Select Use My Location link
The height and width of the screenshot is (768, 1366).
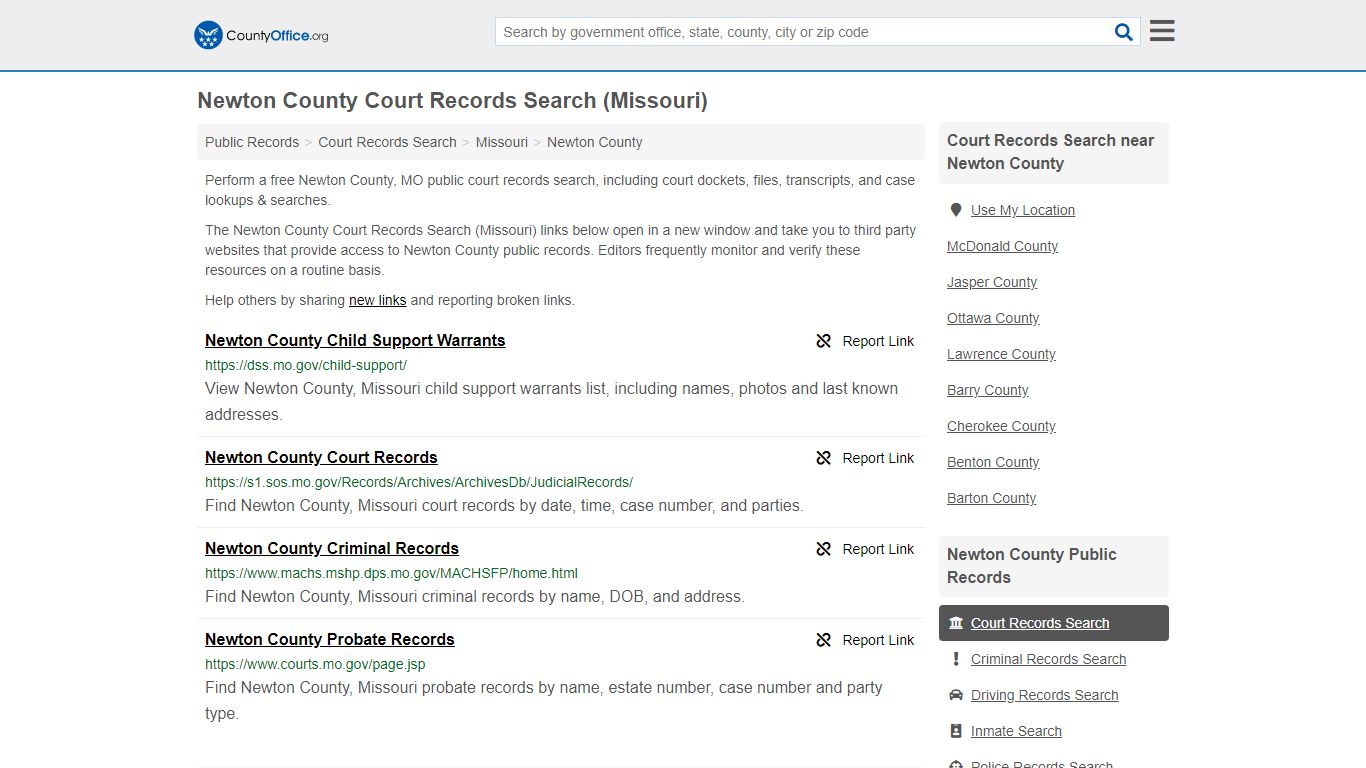(1023, 210)
